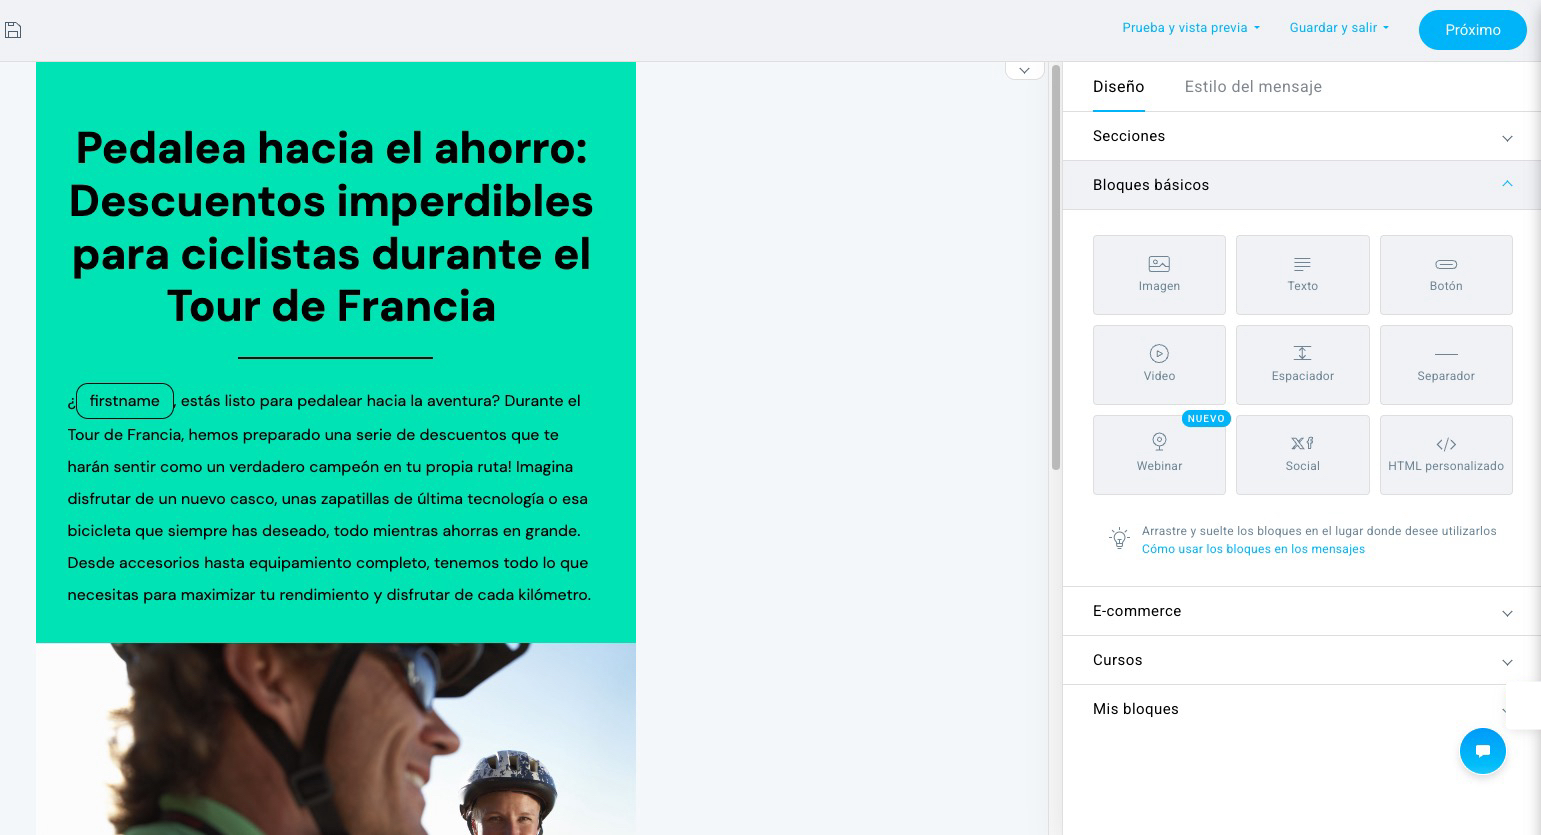Expand the Cursos section
The height and width of the screenshot is (835, 1541).
tap(1301, 660)
